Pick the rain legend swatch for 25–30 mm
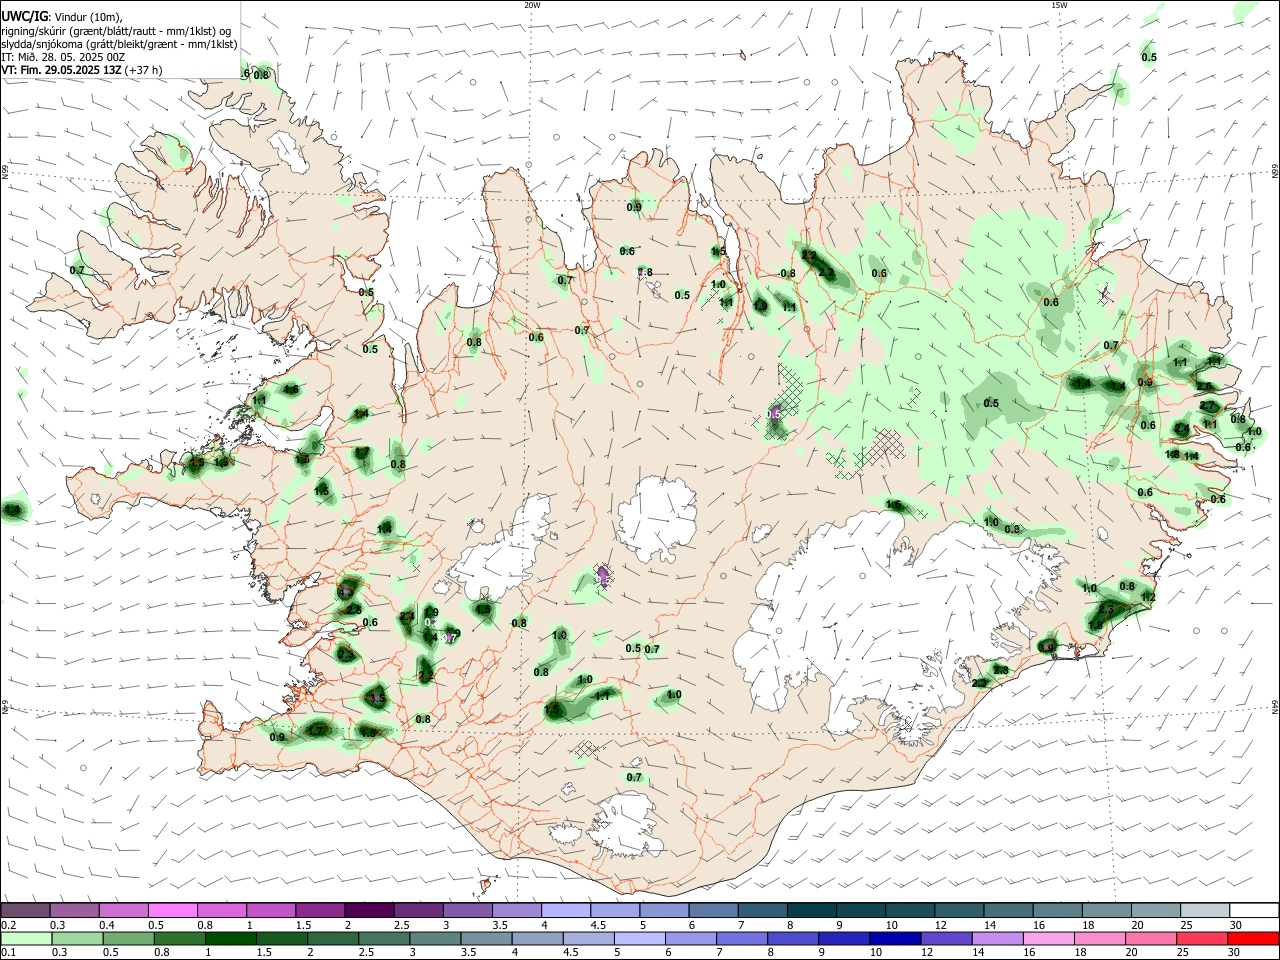The height and width of the screenshot is (960, 1280). click(1202, 938)
